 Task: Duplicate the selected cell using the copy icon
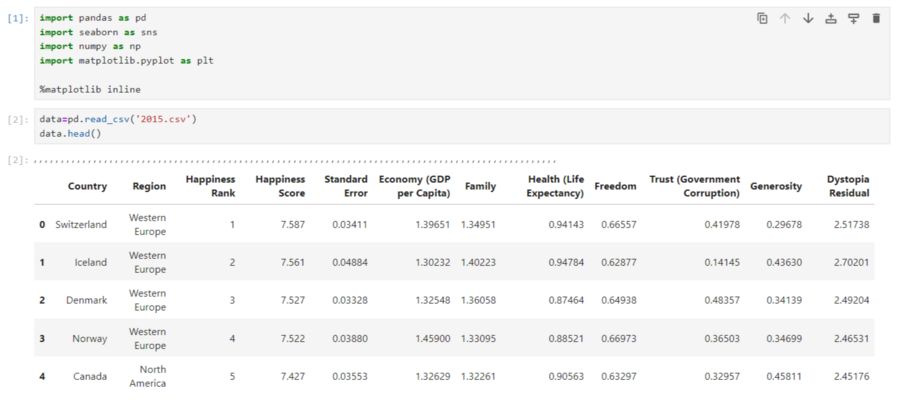(762, 18)
